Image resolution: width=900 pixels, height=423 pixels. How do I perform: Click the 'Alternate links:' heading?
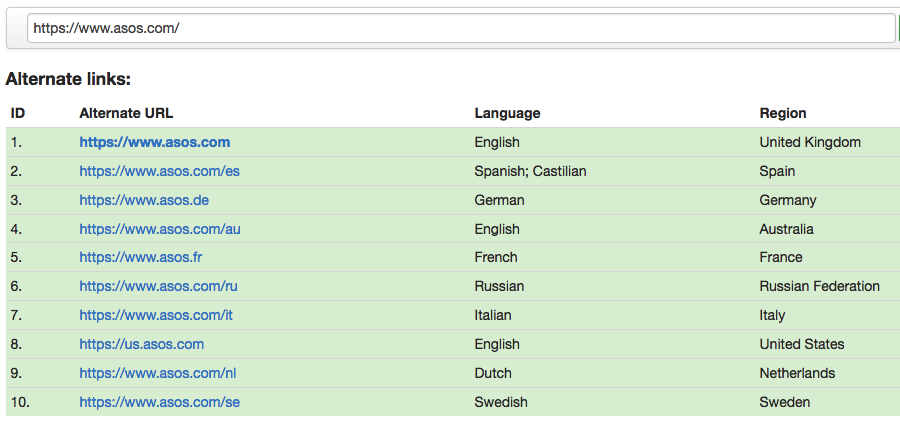pos(68,79)
